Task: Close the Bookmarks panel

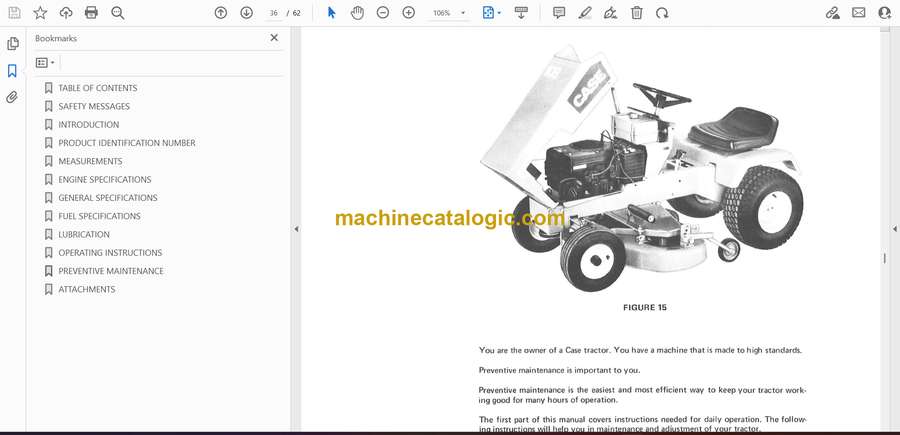Action: [x=274, y=38]
